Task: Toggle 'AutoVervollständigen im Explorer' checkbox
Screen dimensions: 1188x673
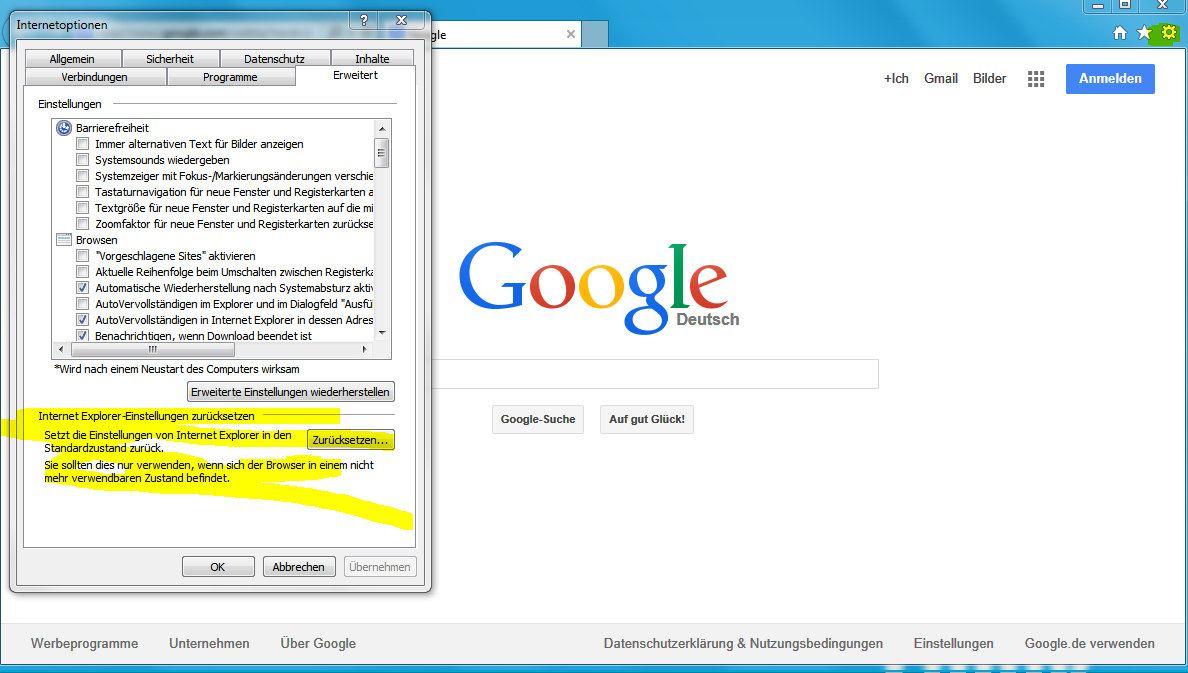Action: pyautogui.click(x=83, y=304)
